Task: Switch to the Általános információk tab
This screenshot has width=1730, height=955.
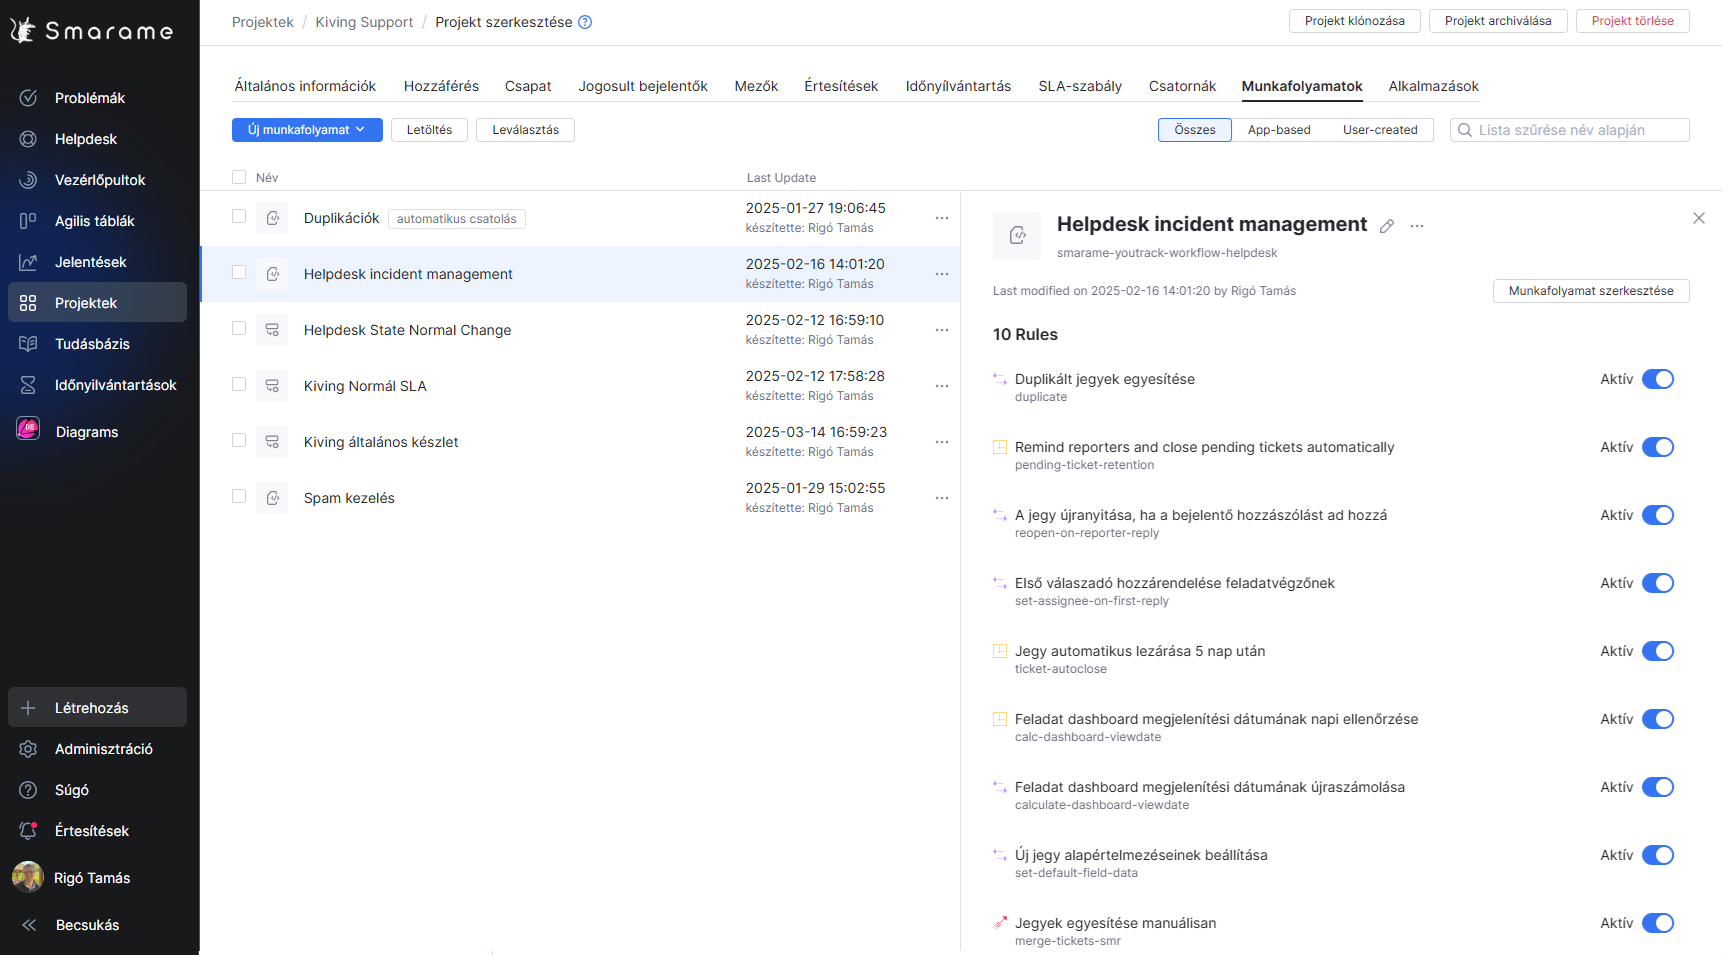Action: pos(305,86)
